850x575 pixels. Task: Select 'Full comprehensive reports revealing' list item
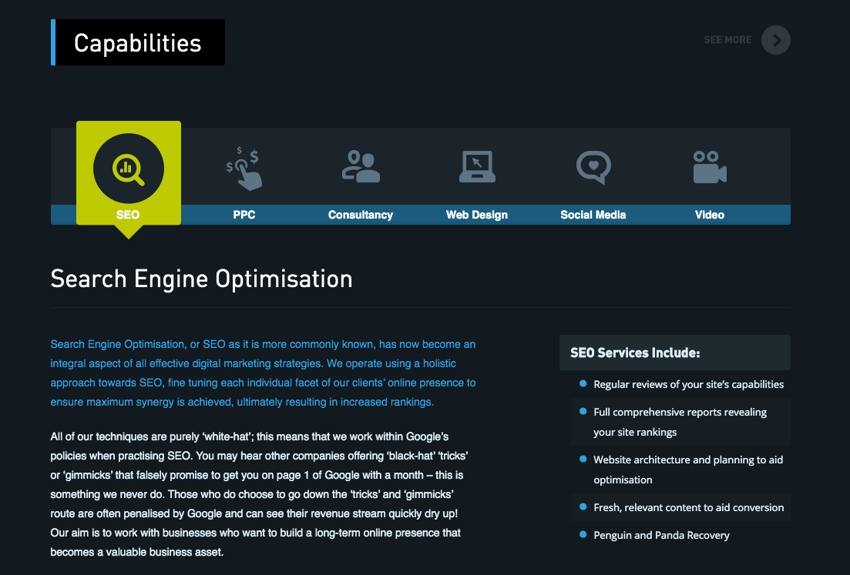click(681, 422)
